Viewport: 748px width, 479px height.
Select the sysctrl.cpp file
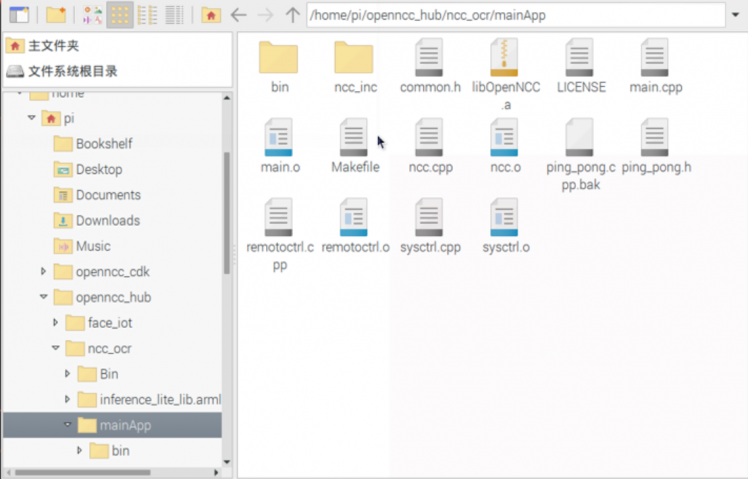point(430,227)
